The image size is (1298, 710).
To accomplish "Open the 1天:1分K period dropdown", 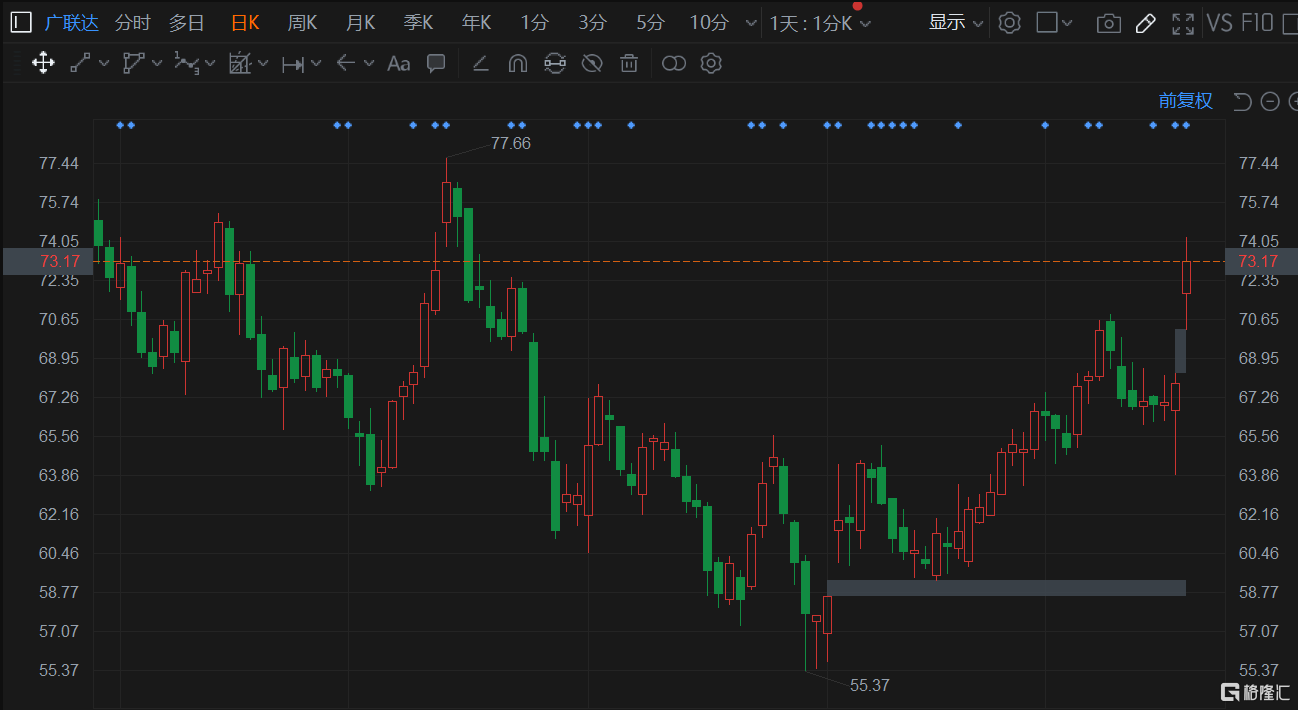I will tap(820, 23).
